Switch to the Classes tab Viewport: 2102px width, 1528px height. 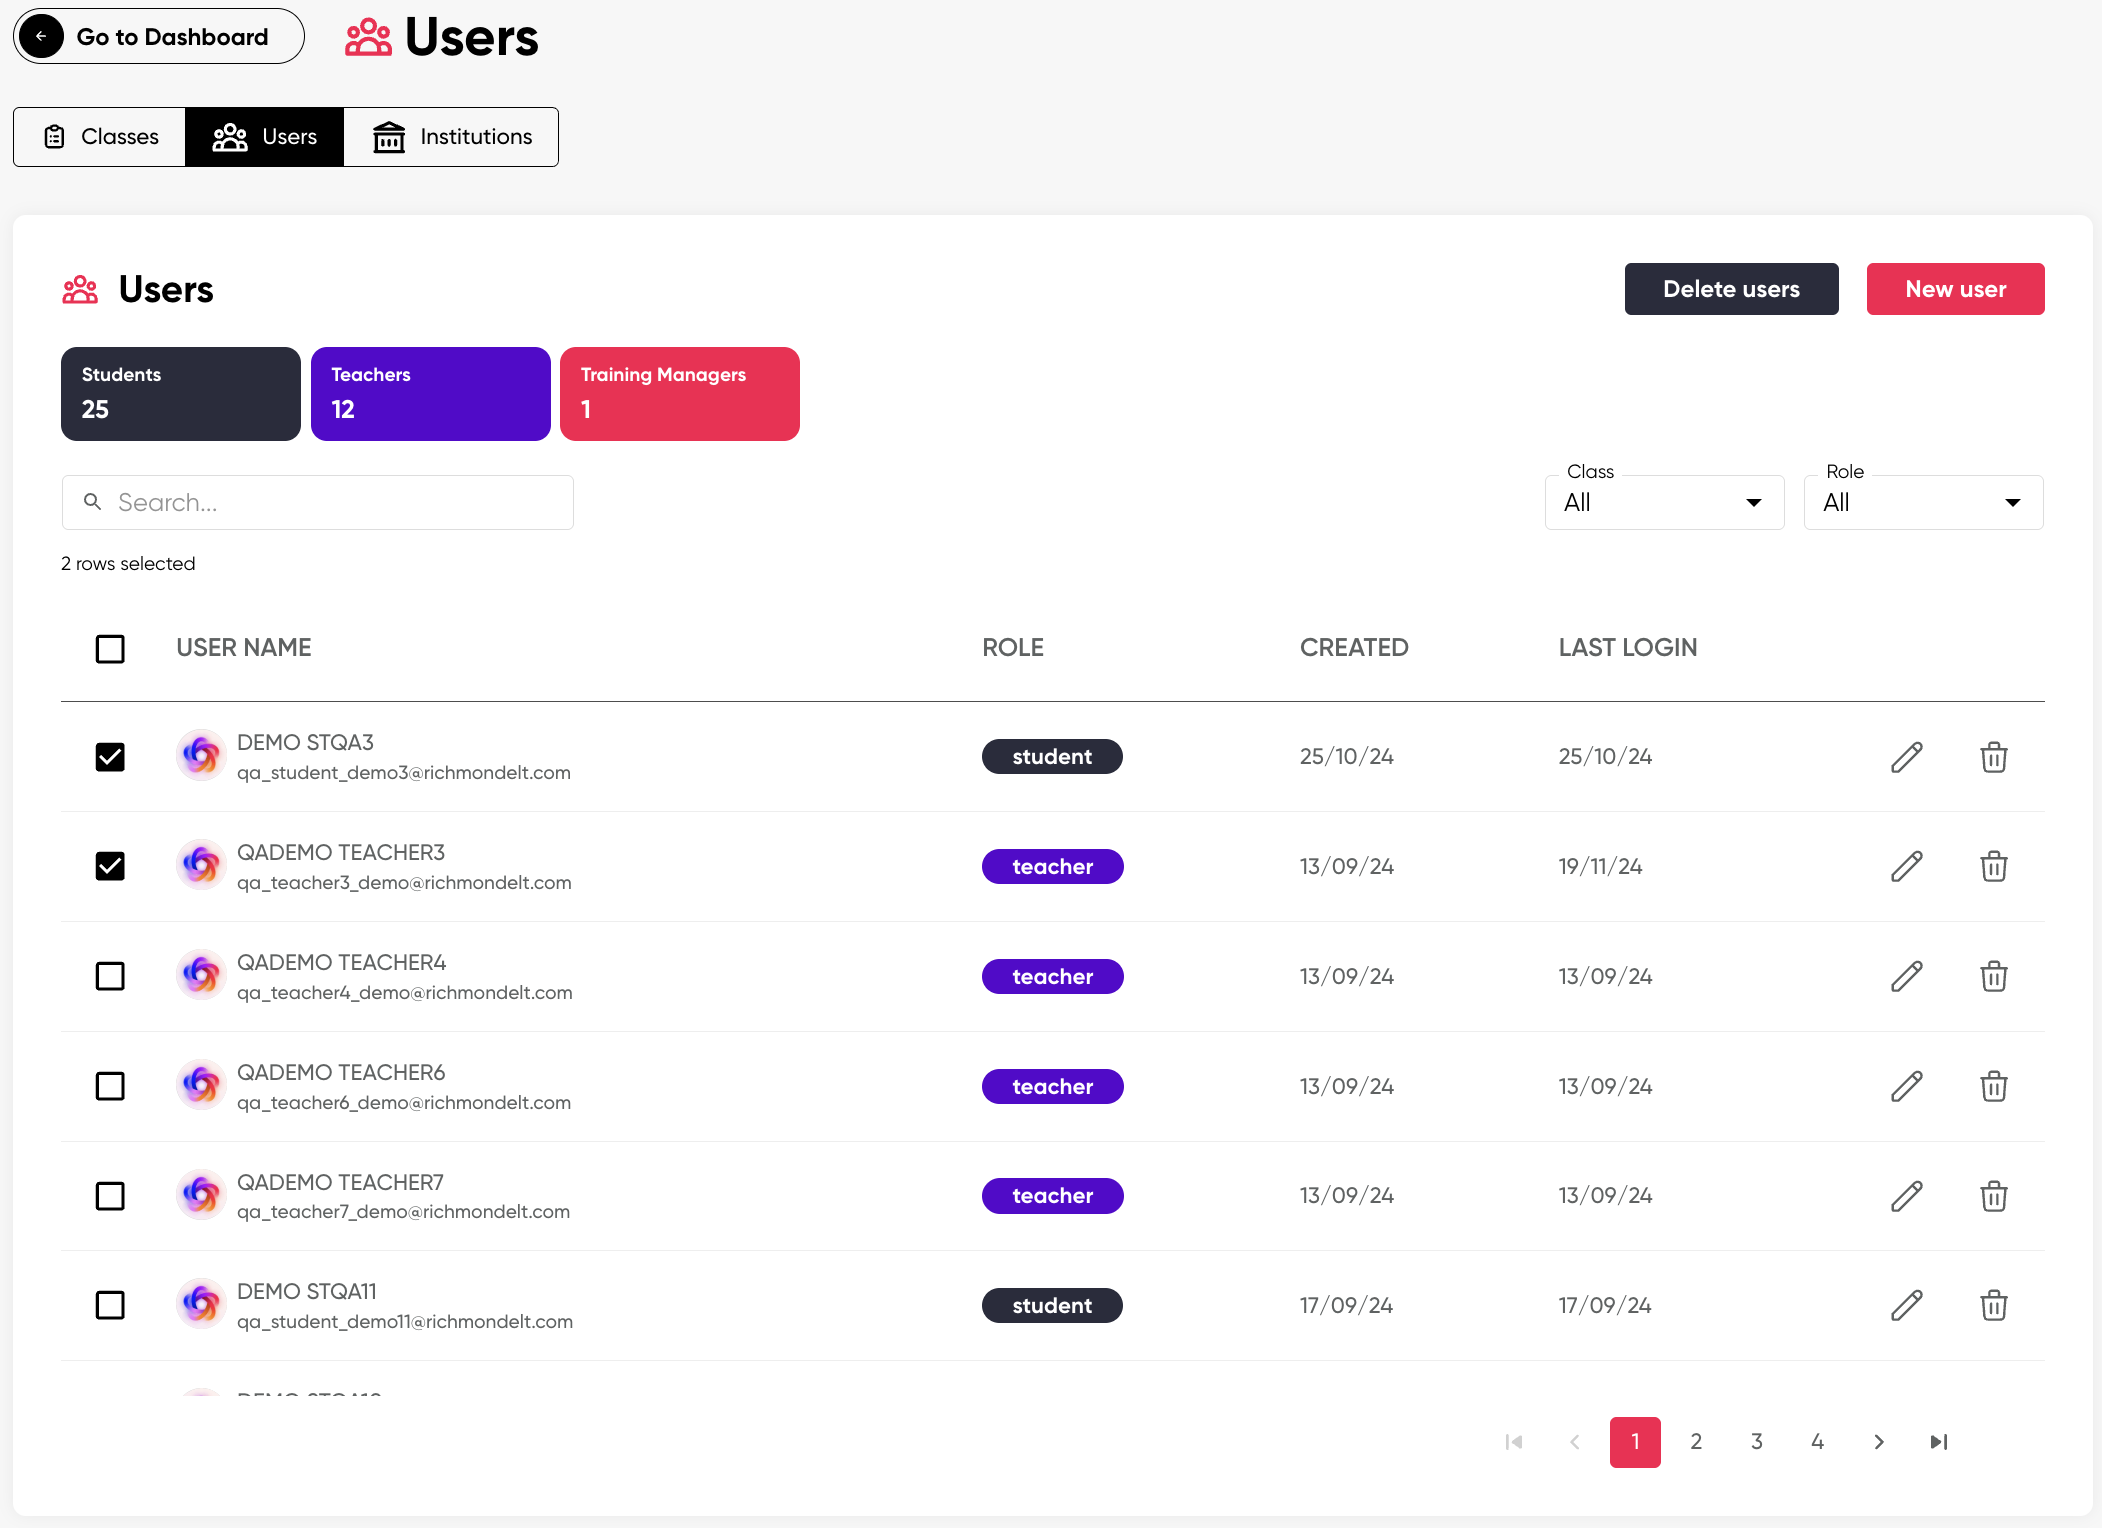point(100,137)
